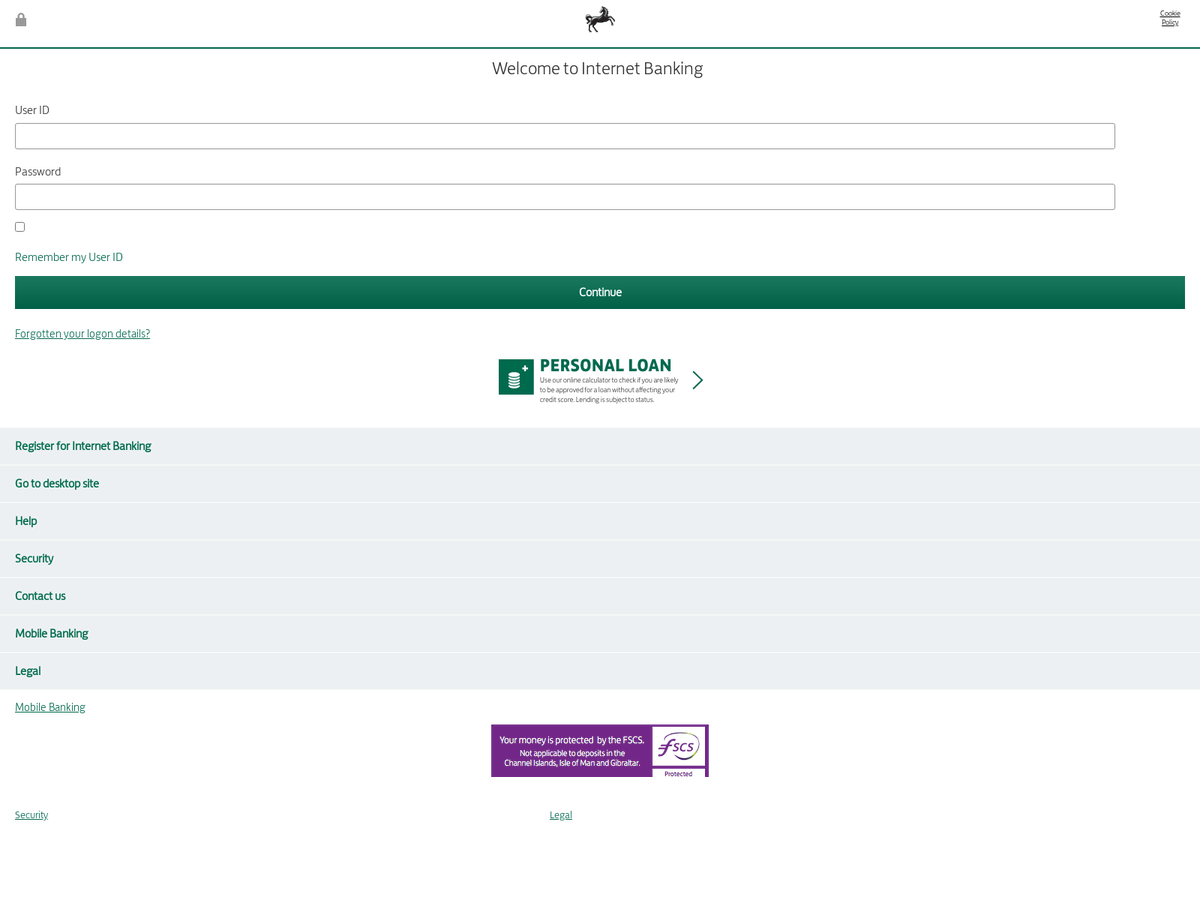Open Register for Internet Banking
This screenshot has width=1200, height=900.
click(x=600, y=446)
